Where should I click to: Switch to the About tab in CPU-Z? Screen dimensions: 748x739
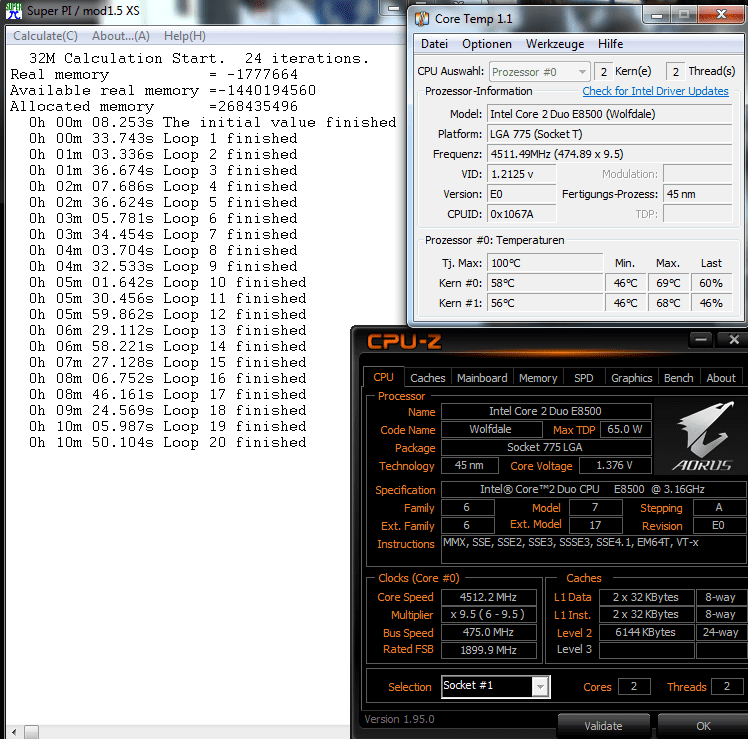721,378
